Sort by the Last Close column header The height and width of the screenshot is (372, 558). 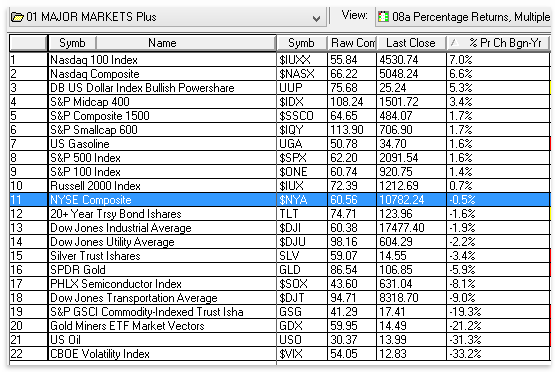[x=411, y=43]
